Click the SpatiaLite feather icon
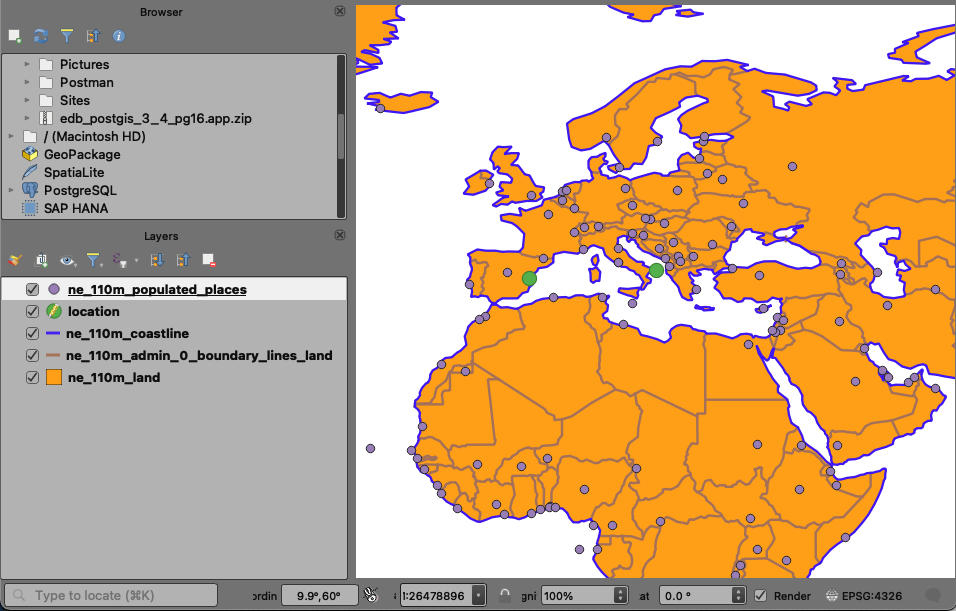The width and height of the screenshot is (956, 611). (29, 172)
